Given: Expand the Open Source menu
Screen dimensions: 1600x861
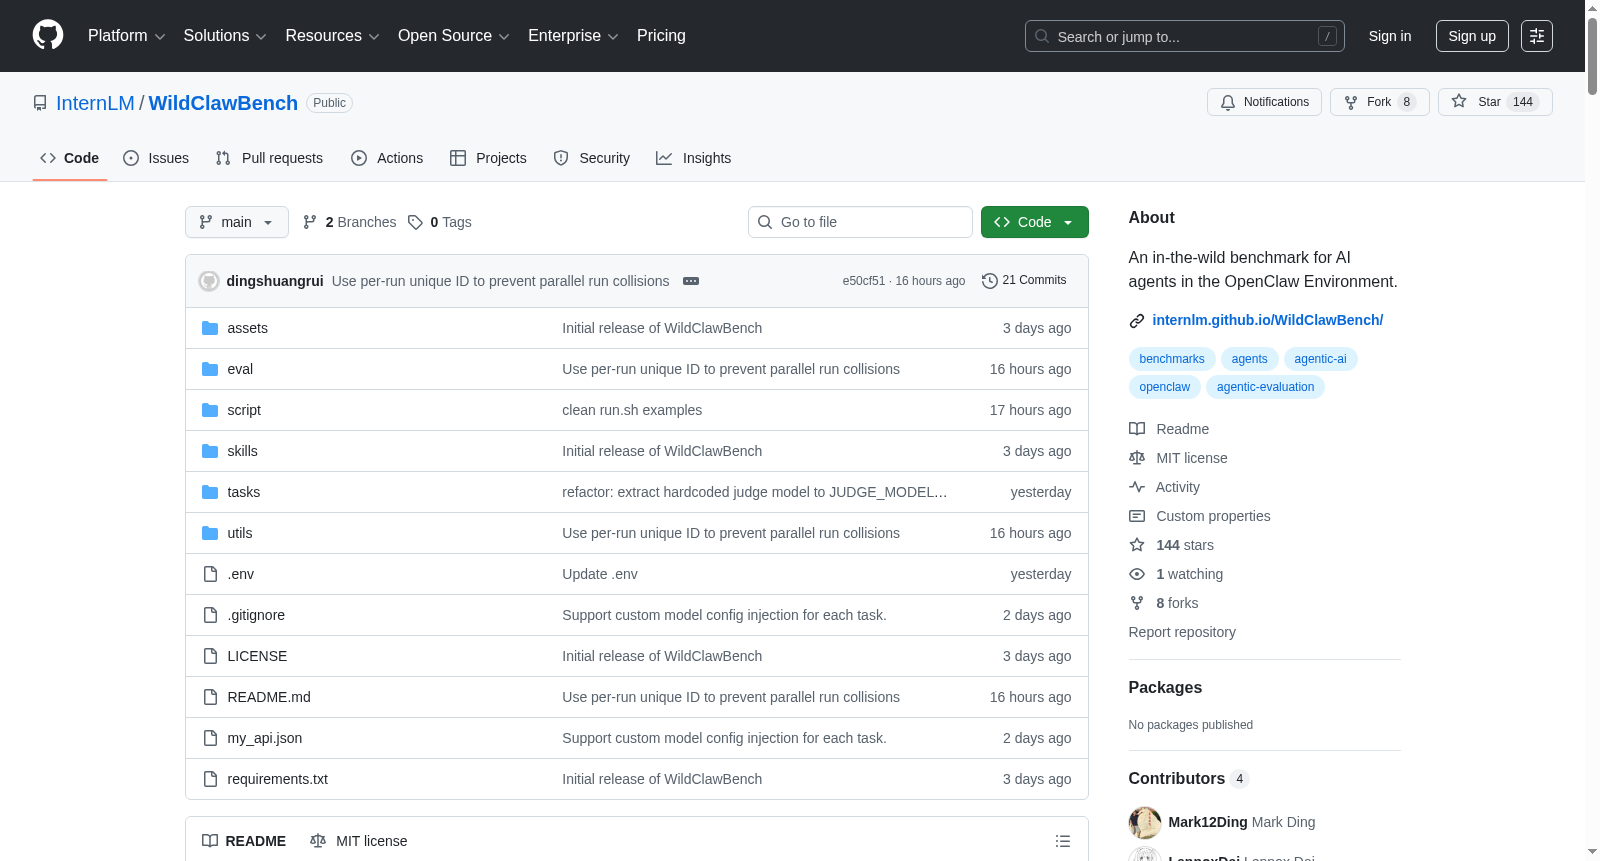Looking at the screenshot, I should (454, 36).
